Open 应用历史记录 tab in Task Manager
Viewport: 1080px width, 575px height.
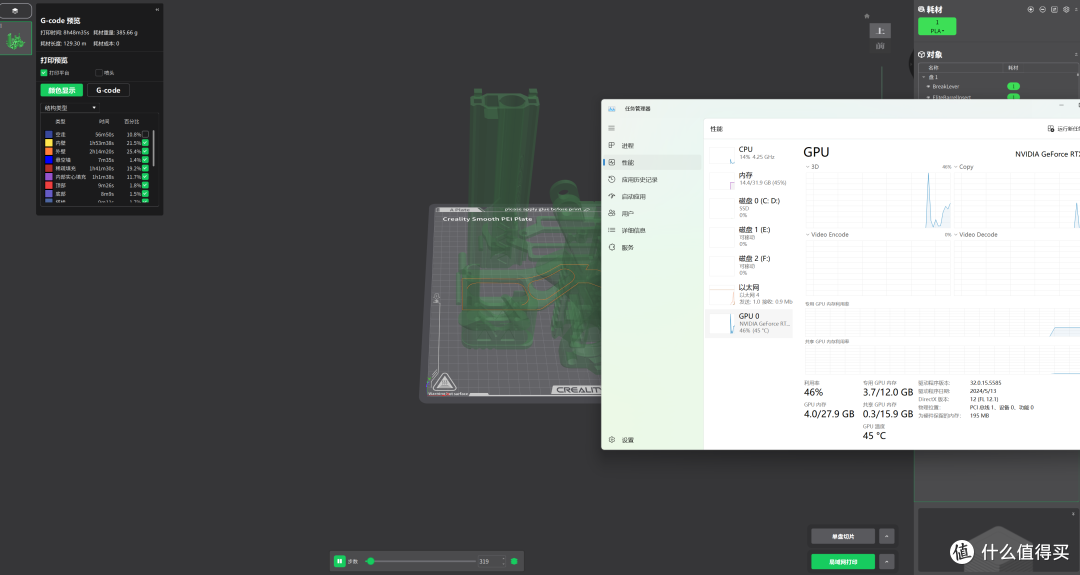tap(652, 180)
